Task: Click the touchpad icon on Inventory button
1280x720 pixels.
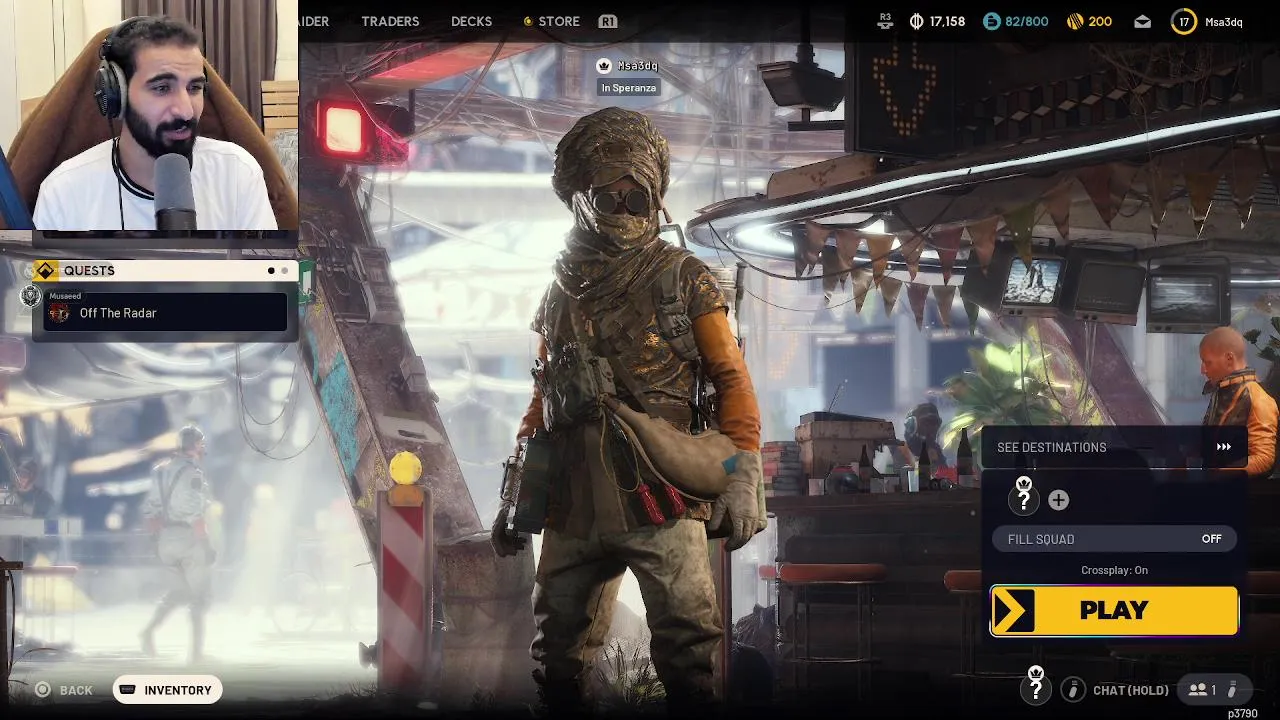Action: 128,690
